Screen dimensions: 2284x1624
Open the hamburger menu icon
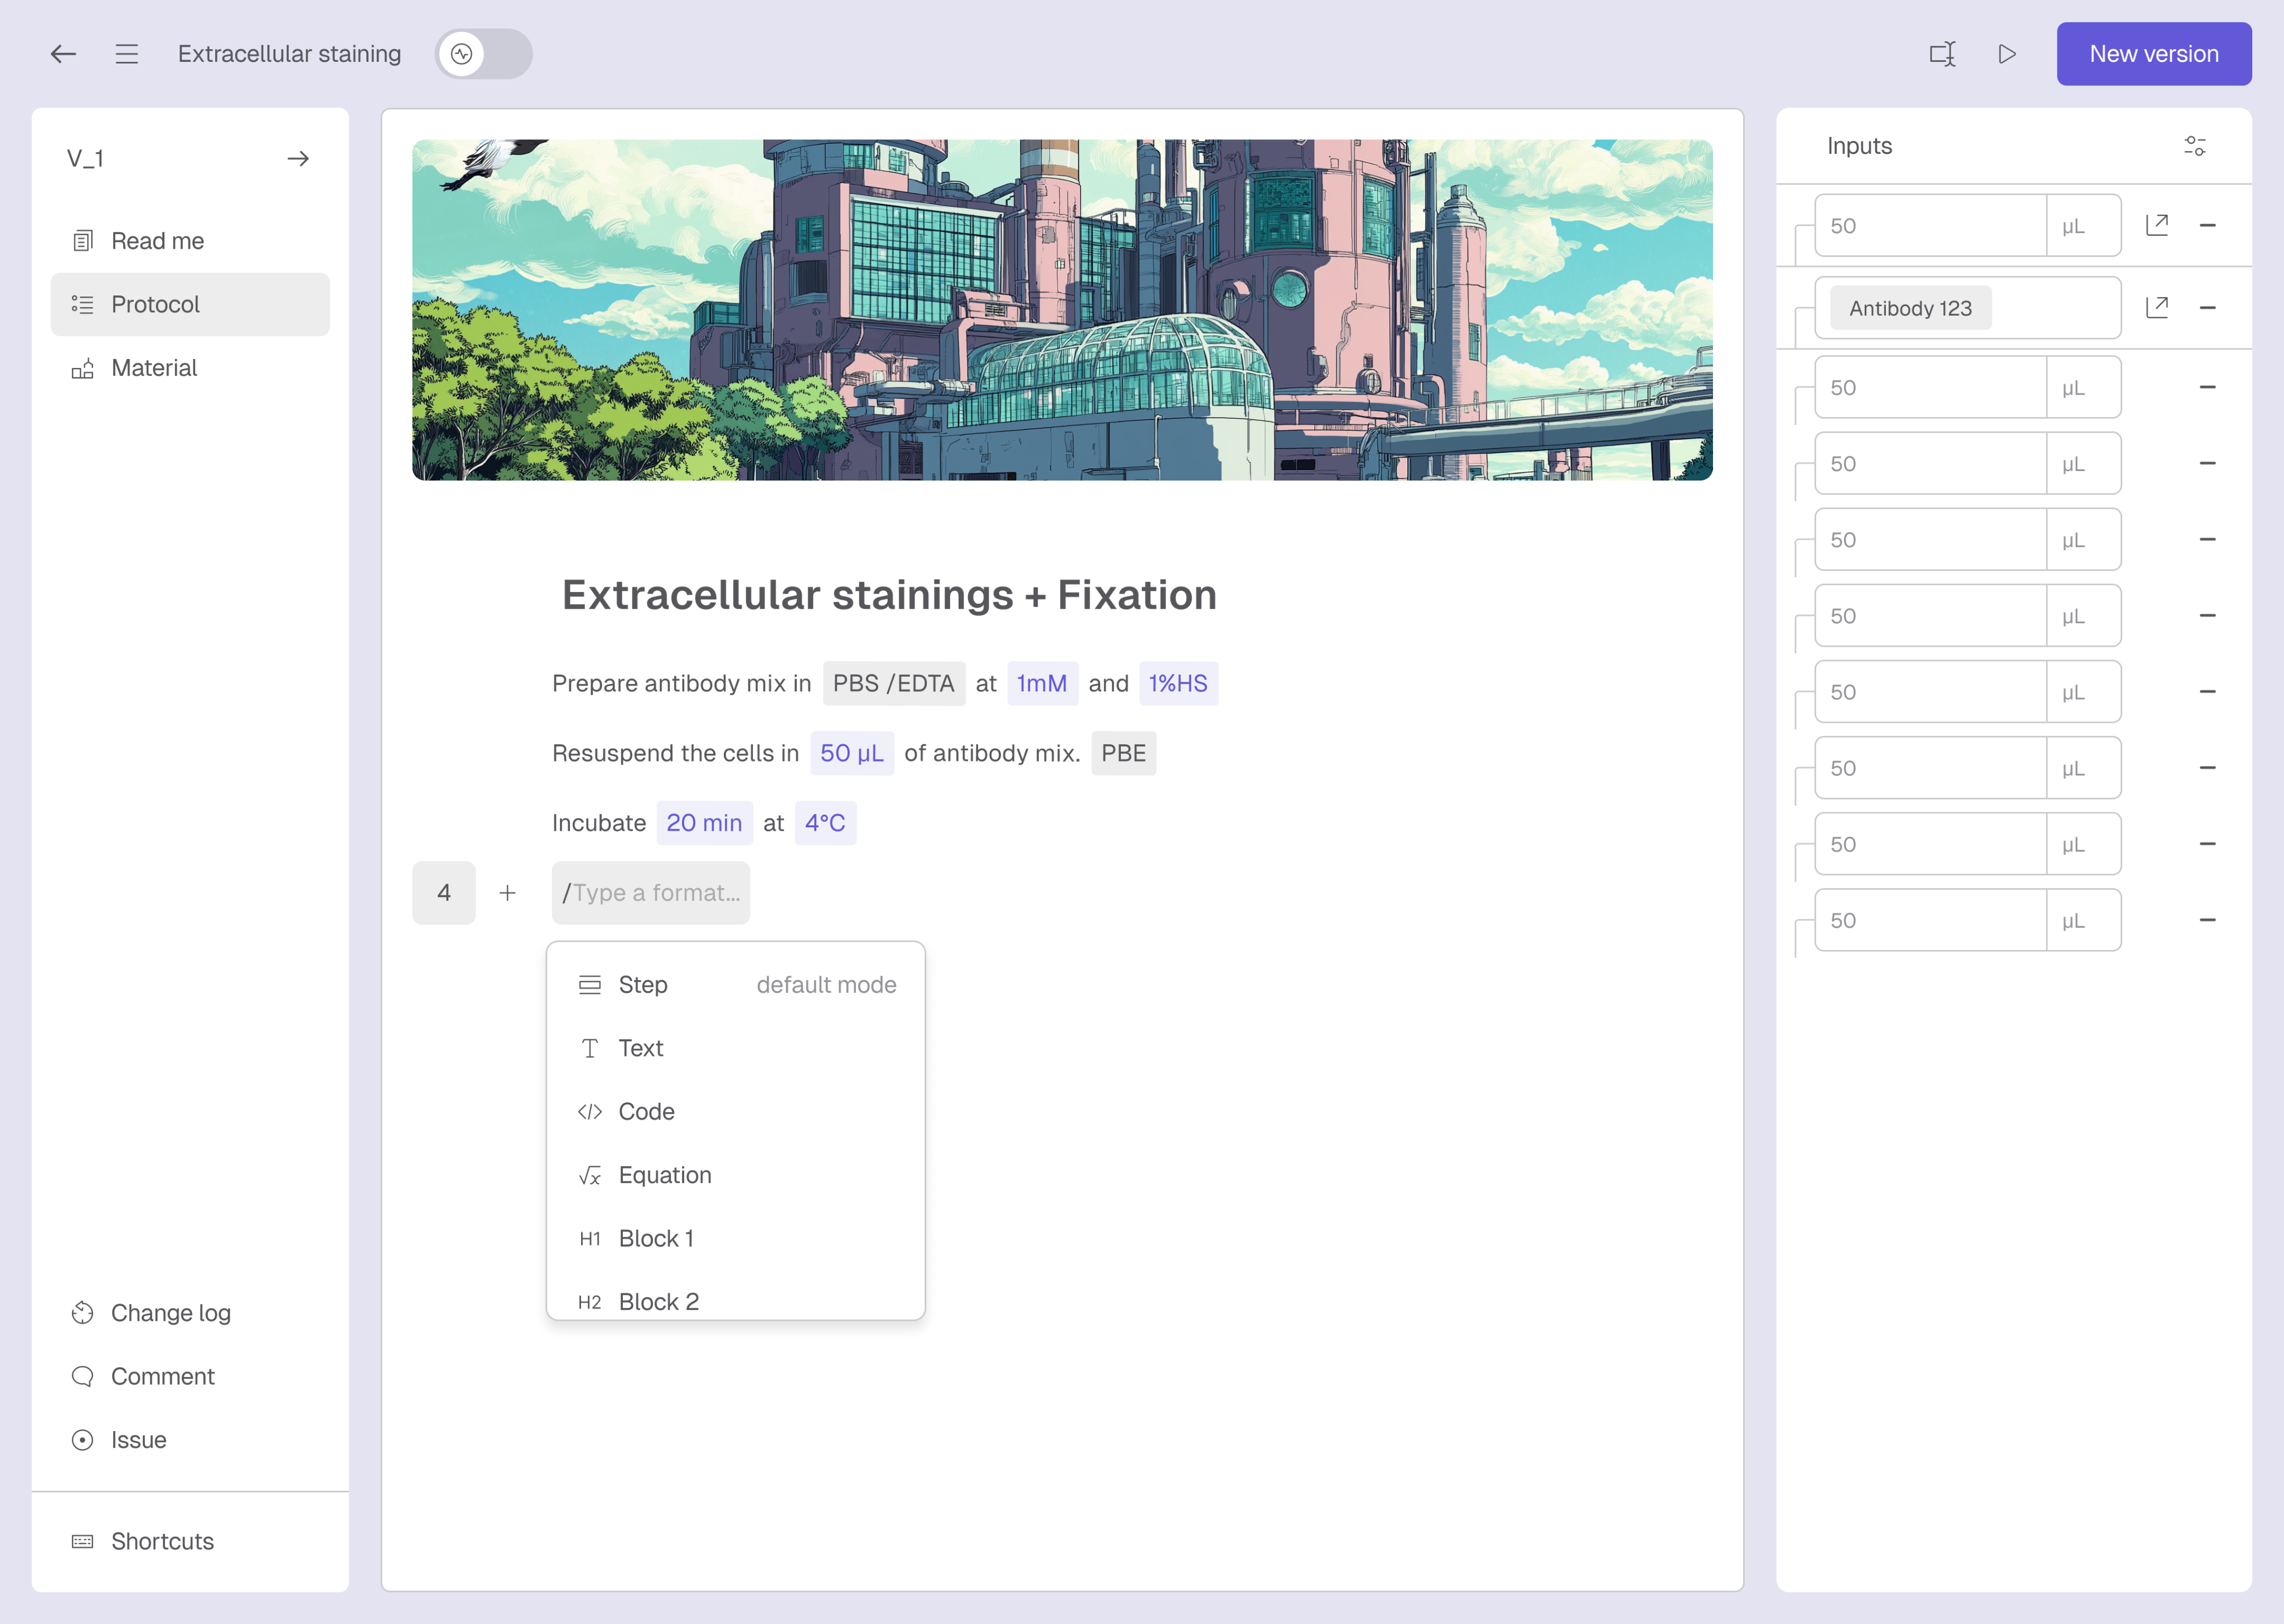click(126, 54)
